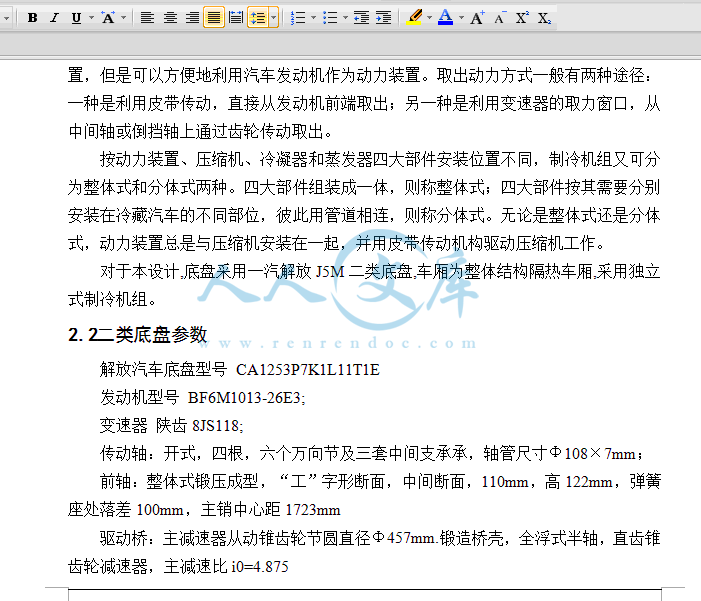This screenshot has height=601, width=701.
Task: Click text '式制冷机组。'
Action: tap(112, 300)
